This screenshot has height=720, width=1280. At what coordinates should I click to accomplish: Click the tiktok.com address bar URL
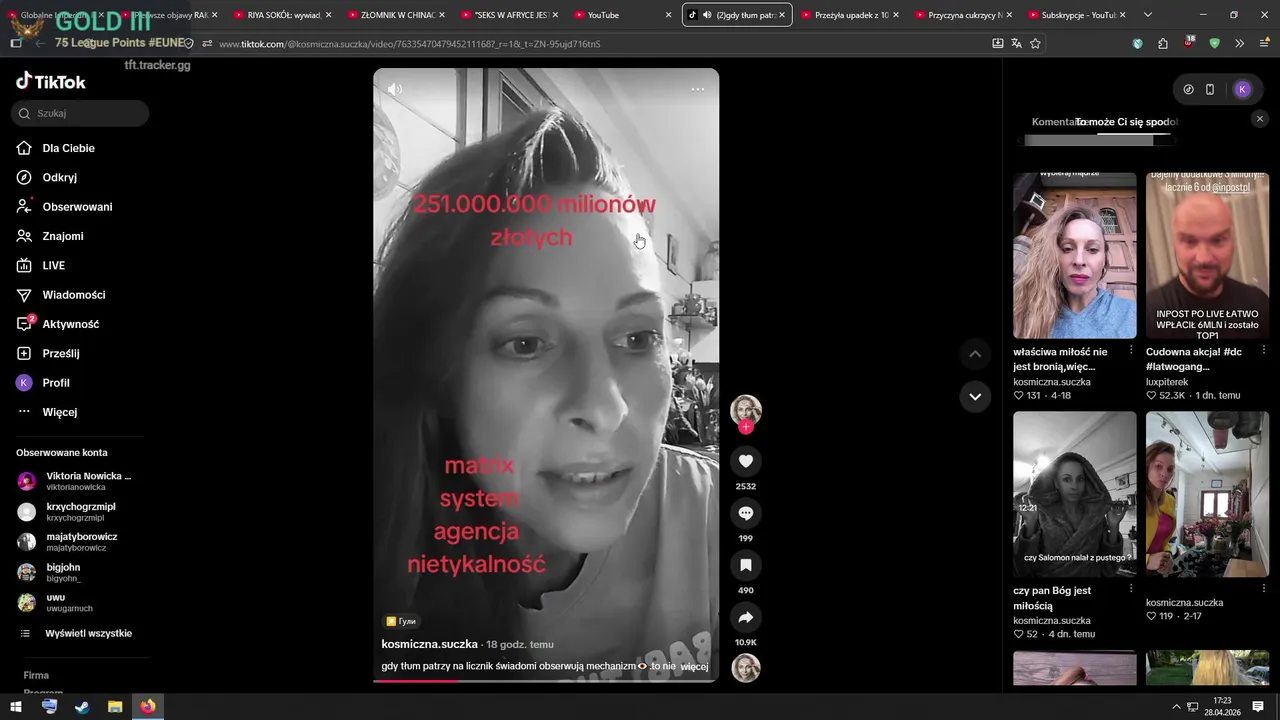tap(410, 44)
